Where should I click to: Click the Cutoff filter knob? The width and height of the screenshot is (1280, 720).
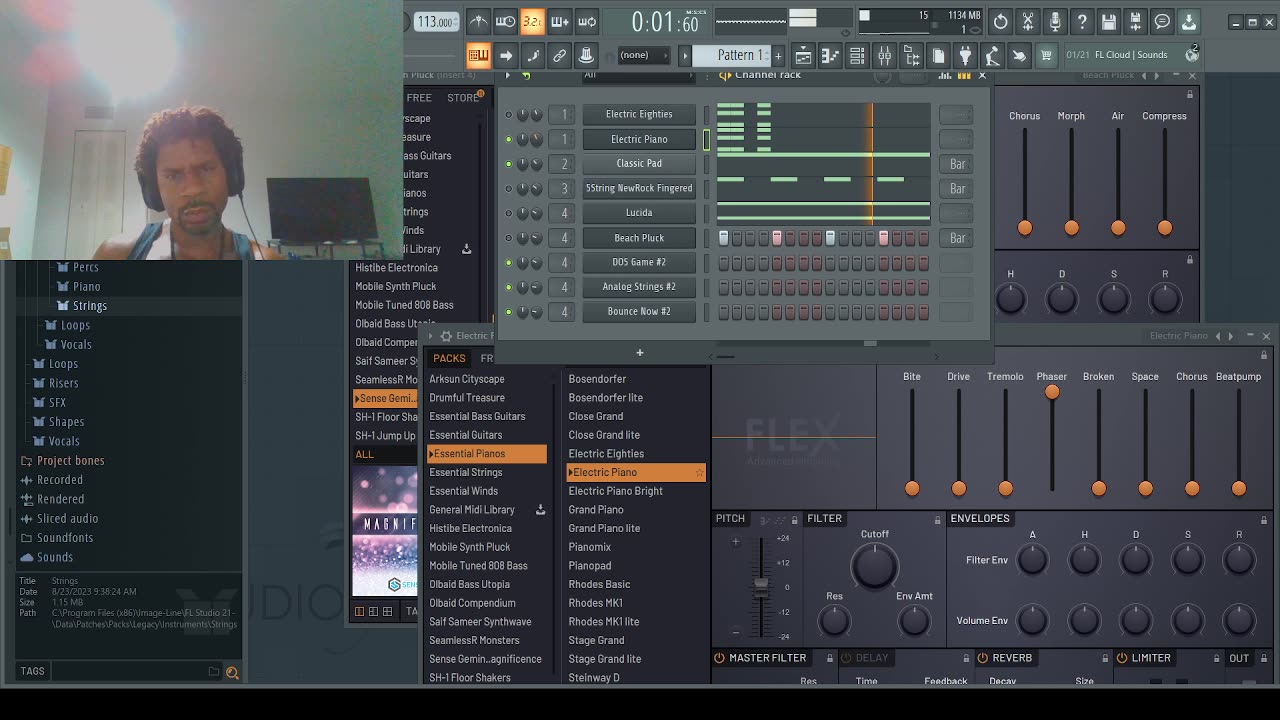pyautogui.click(x=874, y=567)
